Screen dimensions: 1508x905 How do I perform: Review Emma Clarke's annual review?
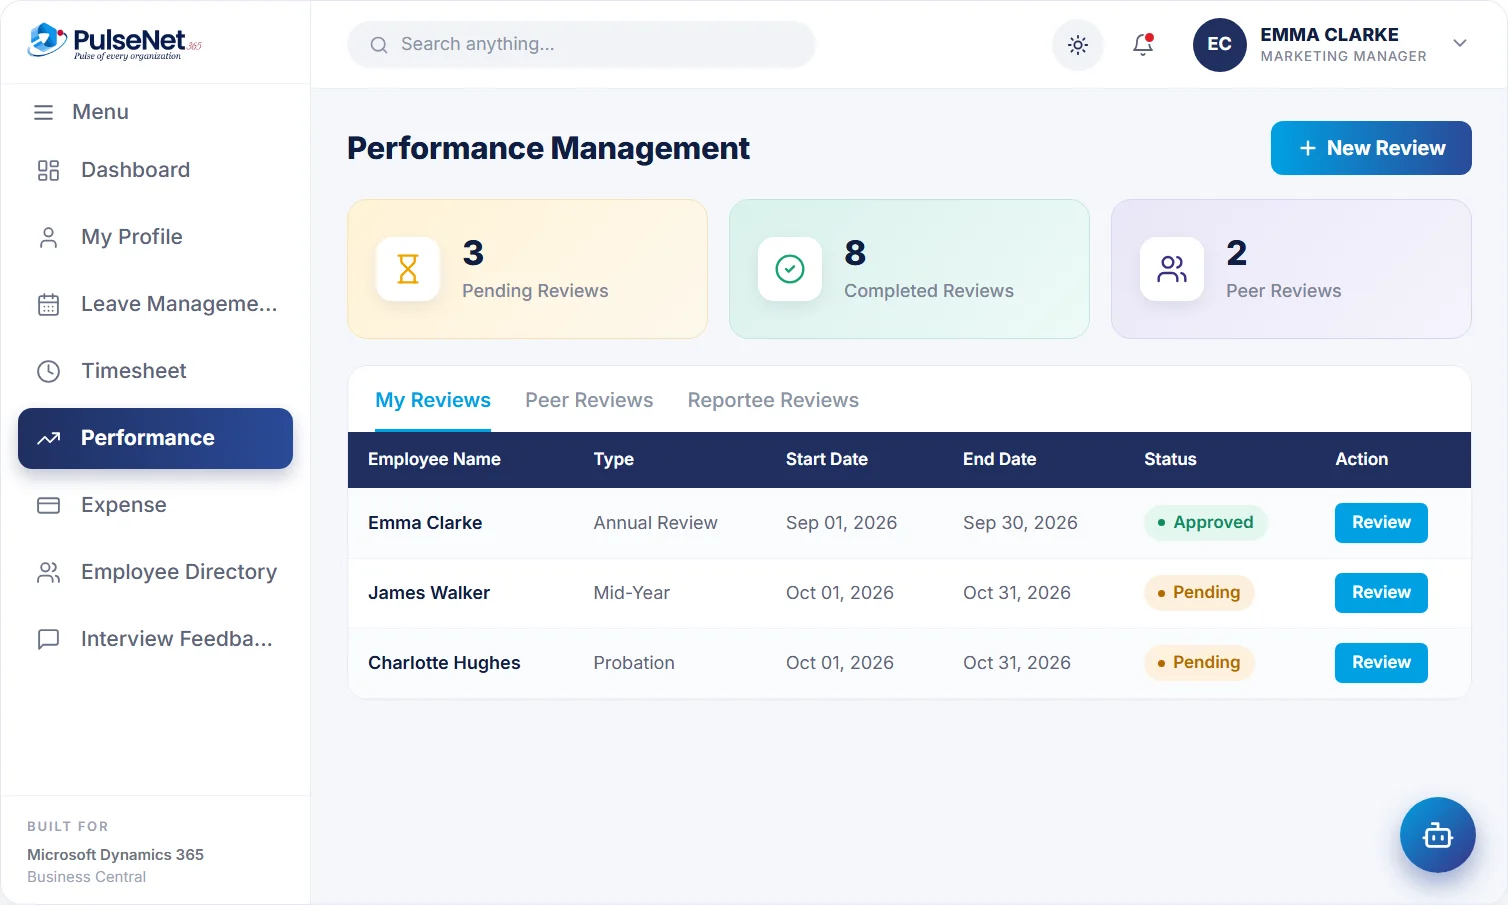(1381, 522)
